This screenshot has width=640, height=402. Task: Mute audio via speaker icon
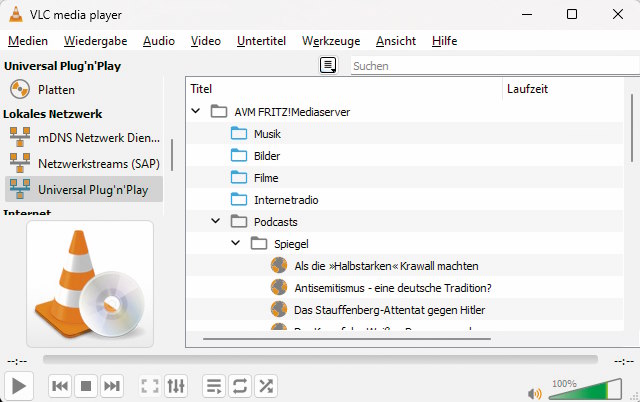coord(534,393)
